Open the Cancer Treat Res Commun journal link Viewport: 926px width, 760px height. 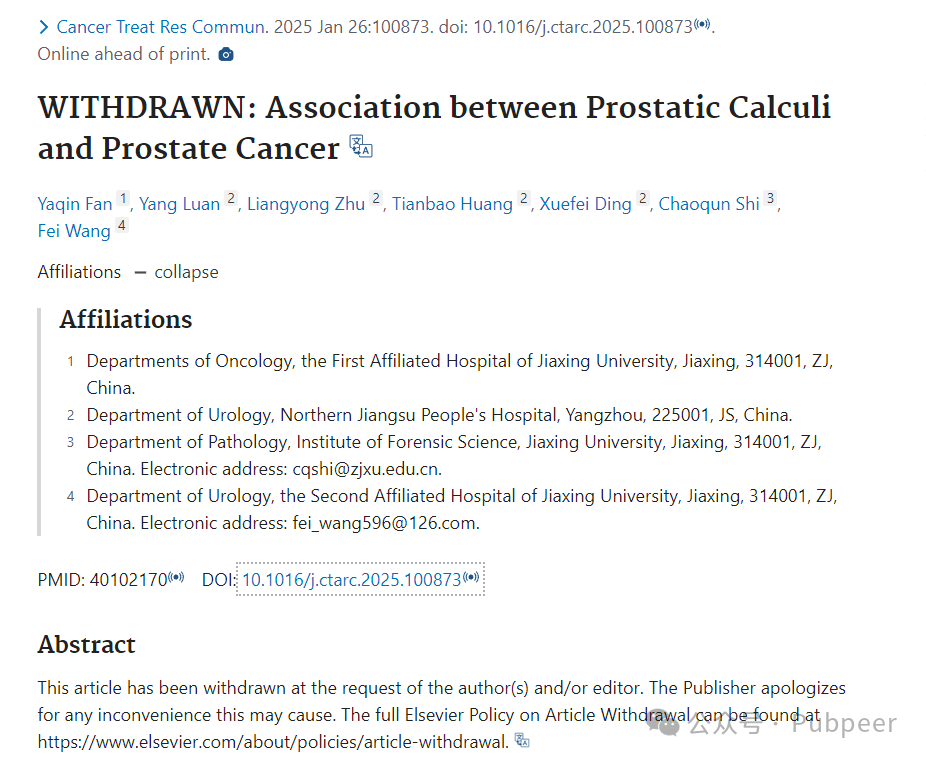pos(162,27)
